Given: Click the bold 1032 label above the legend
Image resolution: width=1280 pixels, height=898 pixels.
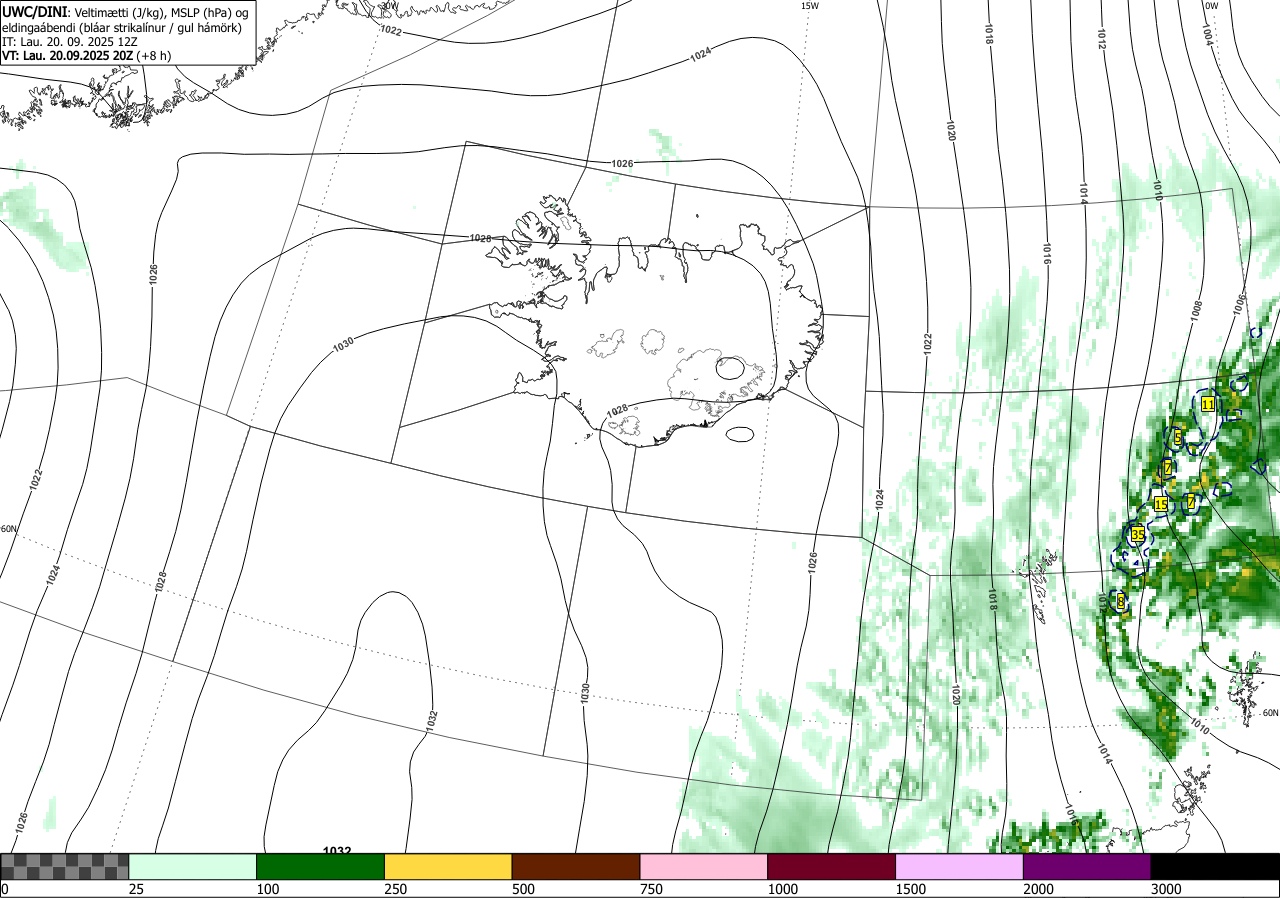Looking at the screenshot, I should (337, 851).
